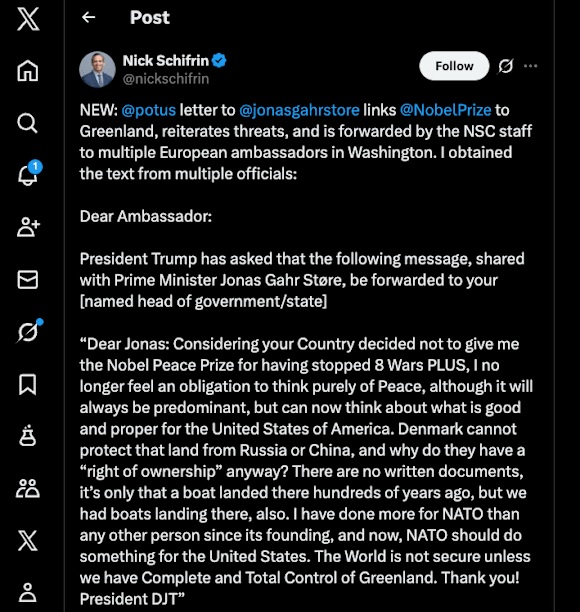Click Nick Schifrin's profile photo
Viewport: 580px width, 612px height.
click(98, 69)
